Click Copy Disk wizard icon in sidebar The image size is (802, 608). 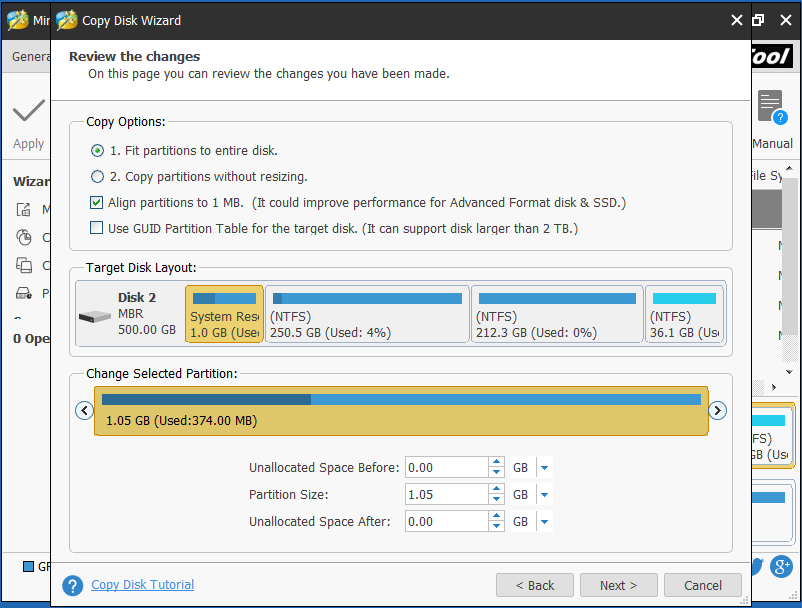pos(24,265)
